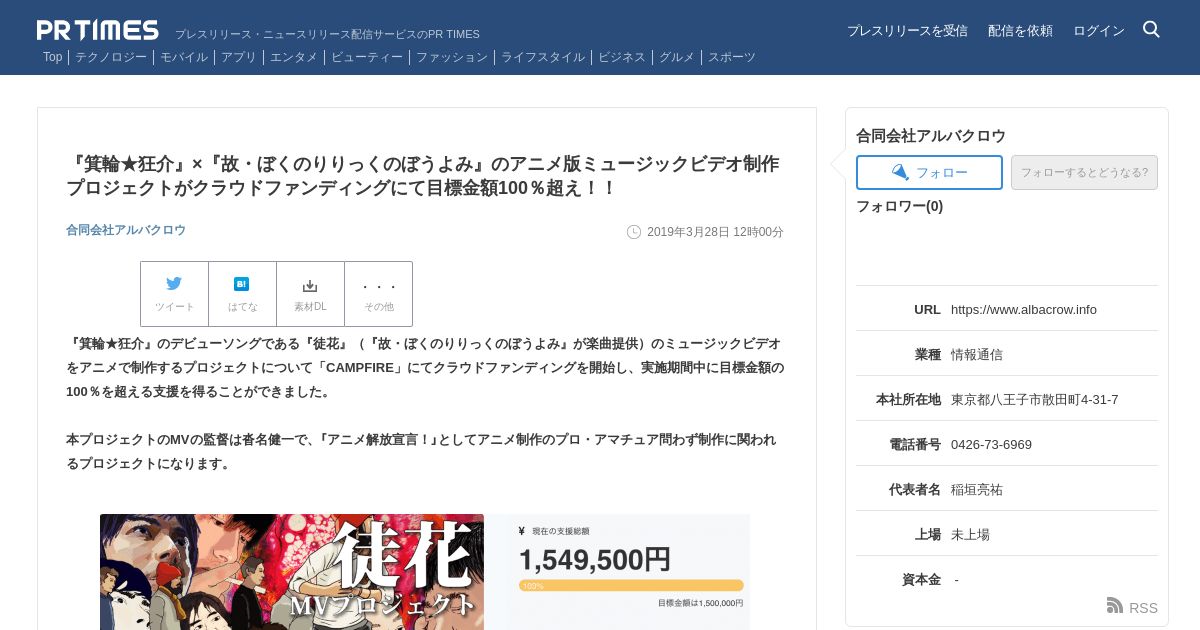Viewport: 1200px width, 630px height.
Task: Click the 未上場 listing status
Action: pyautogui.click(x=970, y=534)
